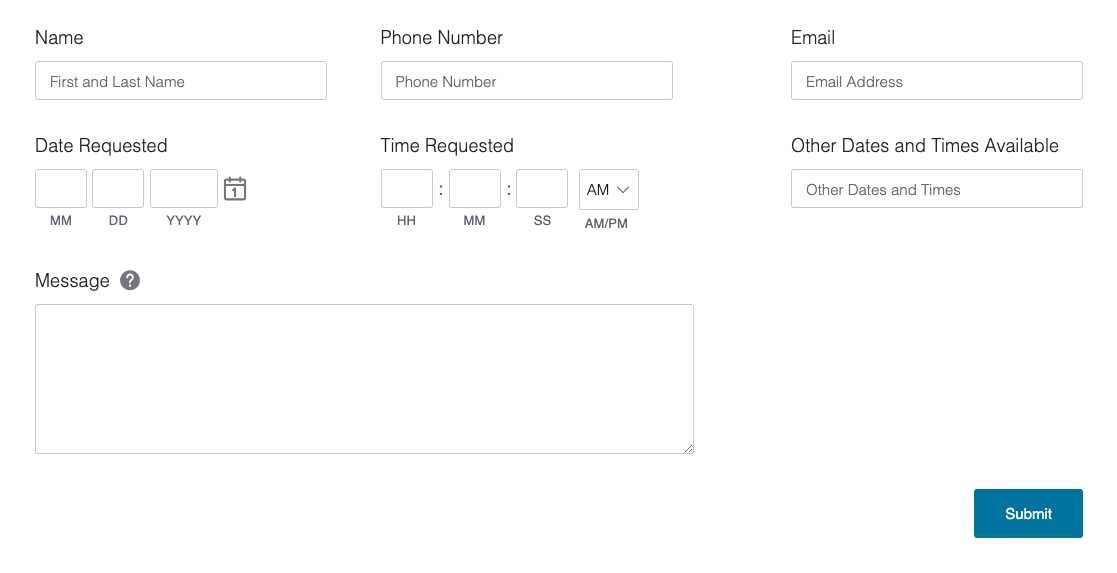Viewport: 1117px width, 573px height.
Task: Grab the Message textarea resize handle
Action: (x=689, y=449)
